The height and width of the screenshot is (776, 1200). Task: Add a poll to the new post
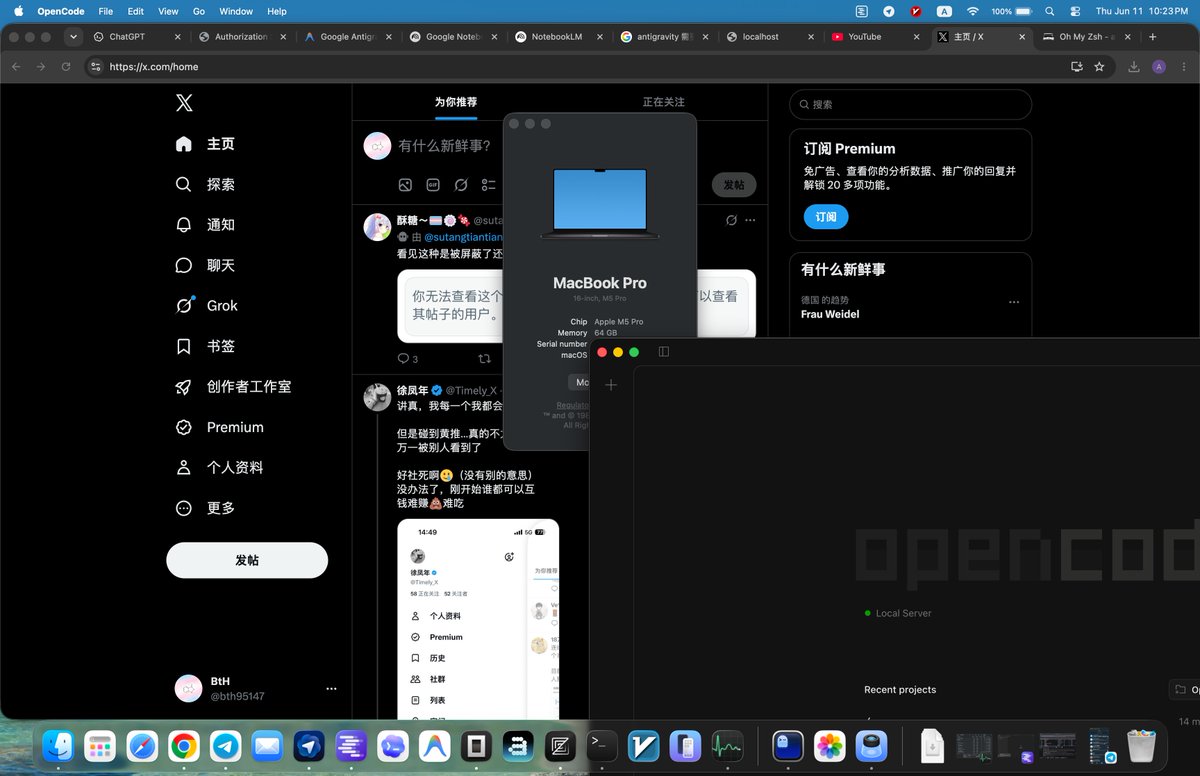pyautogui.click(x=488, y=185)
